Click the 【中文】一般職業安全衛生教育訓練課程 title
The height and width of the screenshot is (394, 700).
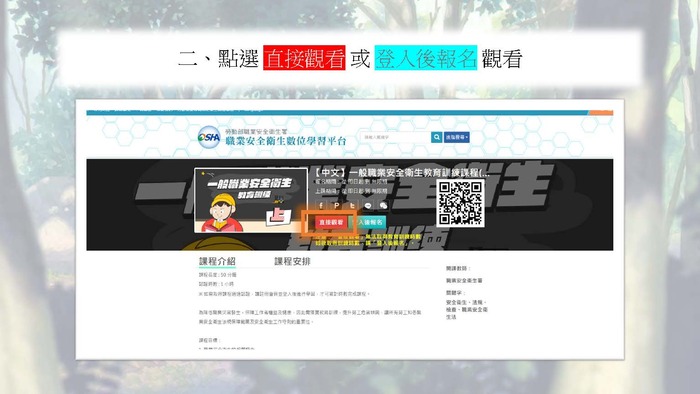point(402,173)
